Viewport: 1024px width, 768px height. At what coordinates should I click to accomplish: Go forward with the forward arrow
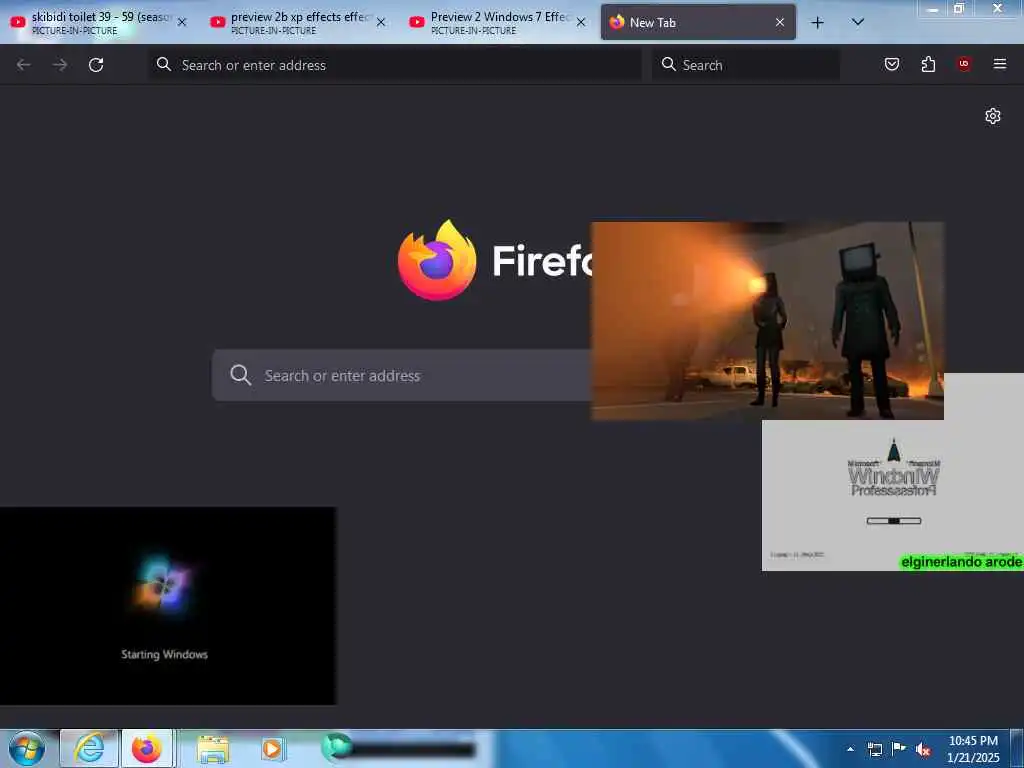(x=60, y=65)
